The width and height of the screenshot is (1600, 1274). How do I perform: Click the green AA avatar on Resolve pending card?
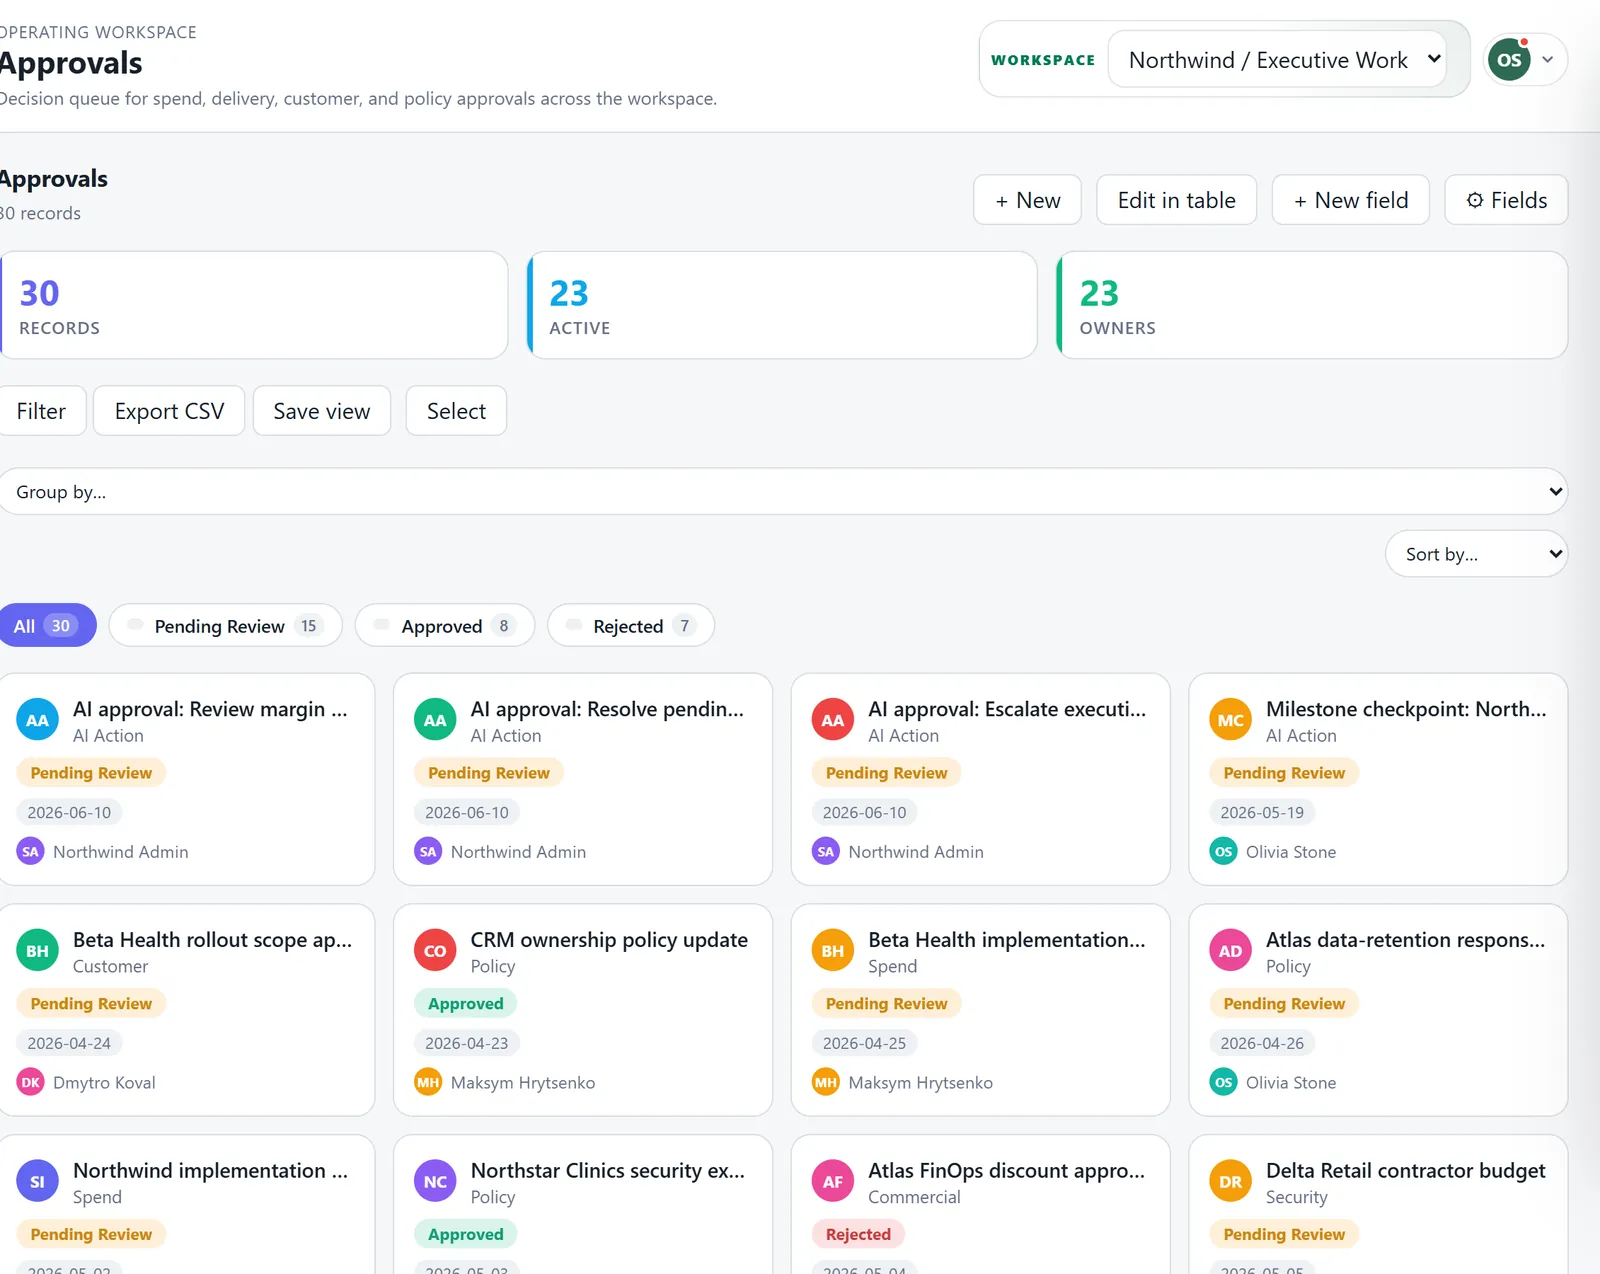tap(435, 720)
